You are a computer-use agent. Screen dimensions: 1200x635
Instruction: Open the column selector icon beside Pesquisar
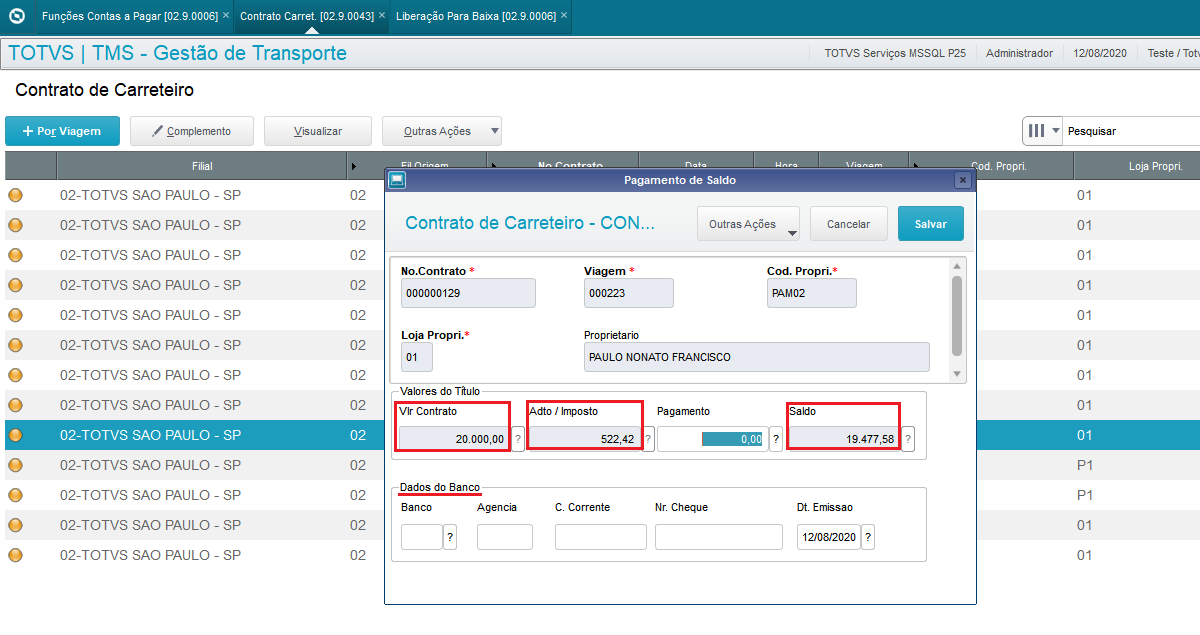pyautogui.click(x=1042, y=131)
